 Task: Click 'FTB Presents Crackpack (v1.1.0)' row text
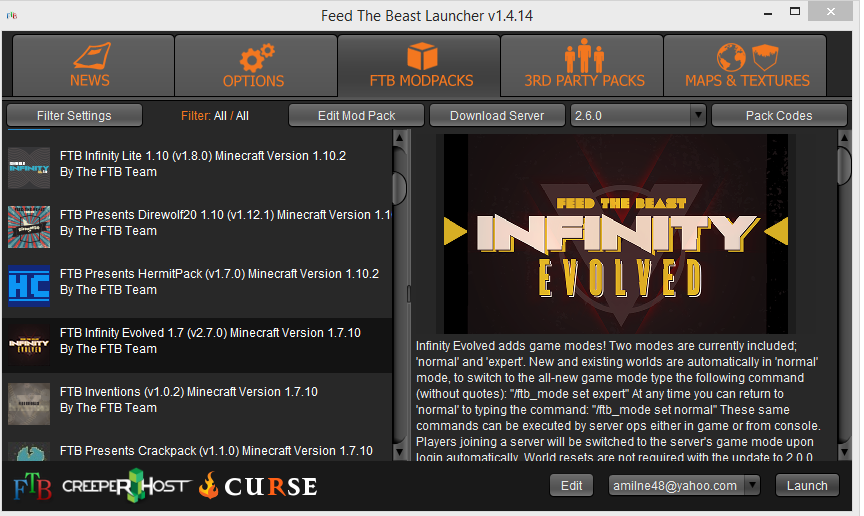[216, 451]
